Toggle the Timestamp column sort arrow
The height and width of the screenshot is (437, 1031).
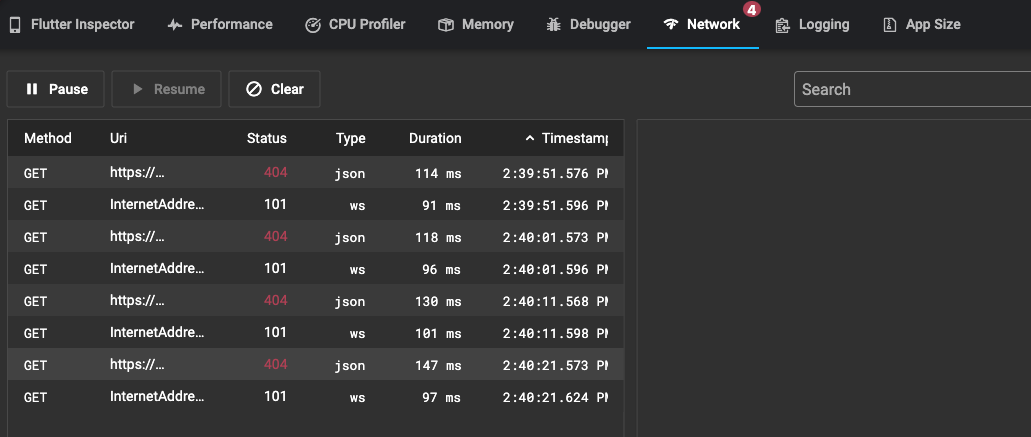point(530,138)
